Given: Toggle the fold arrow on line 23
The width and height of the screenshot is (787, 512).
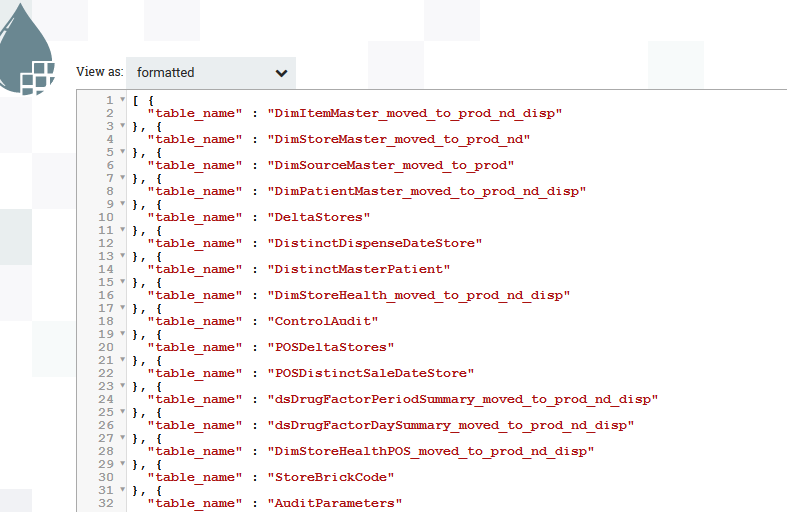Looking at the screenshot, I should tap(122, 386).
